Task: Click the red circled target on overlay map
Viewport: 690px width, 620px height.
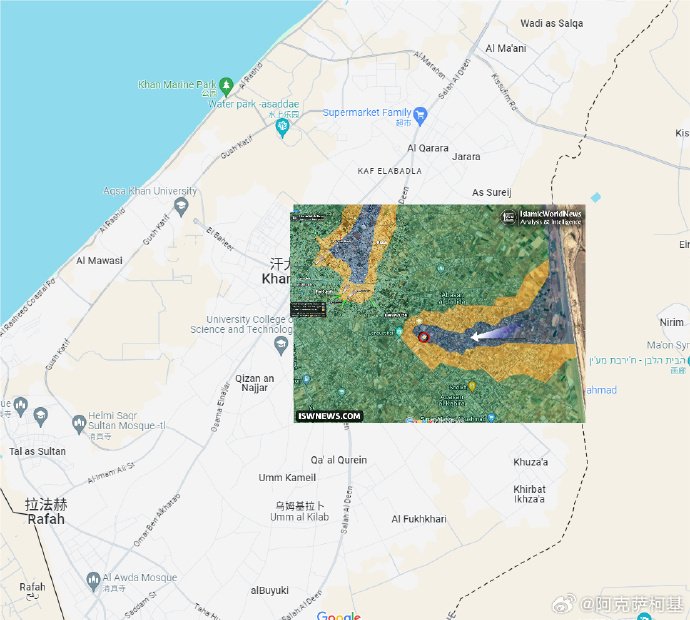Action: (x=423, y=337)
